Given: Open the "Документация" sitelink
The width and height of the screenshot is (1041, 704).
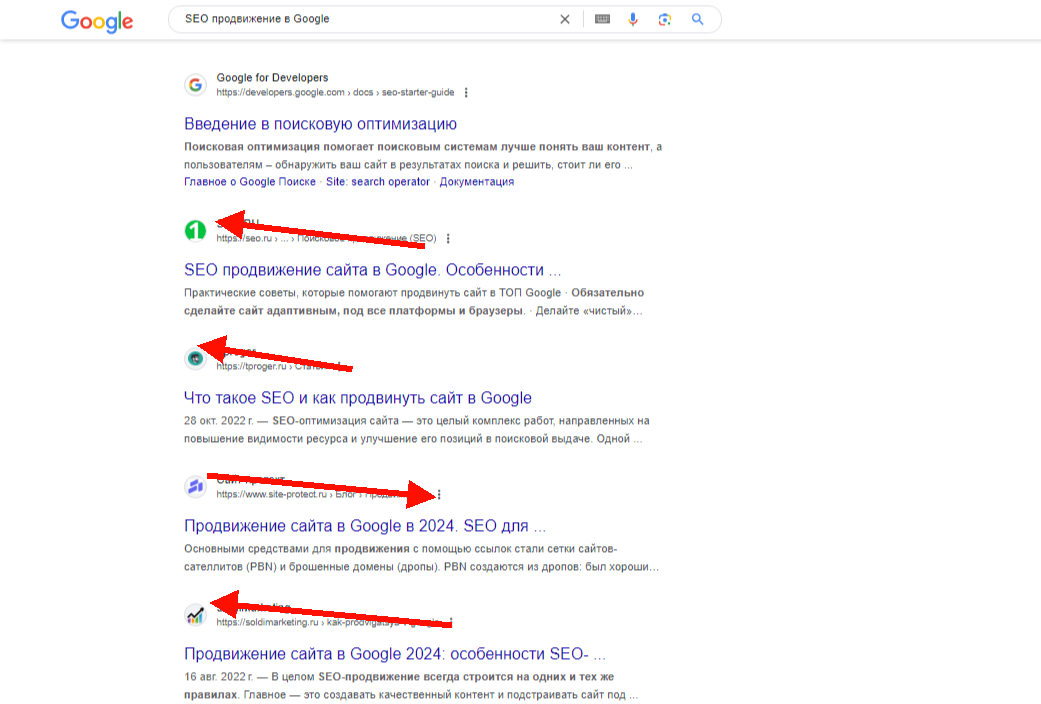Looking at the screenshot, I should (476, 182).
